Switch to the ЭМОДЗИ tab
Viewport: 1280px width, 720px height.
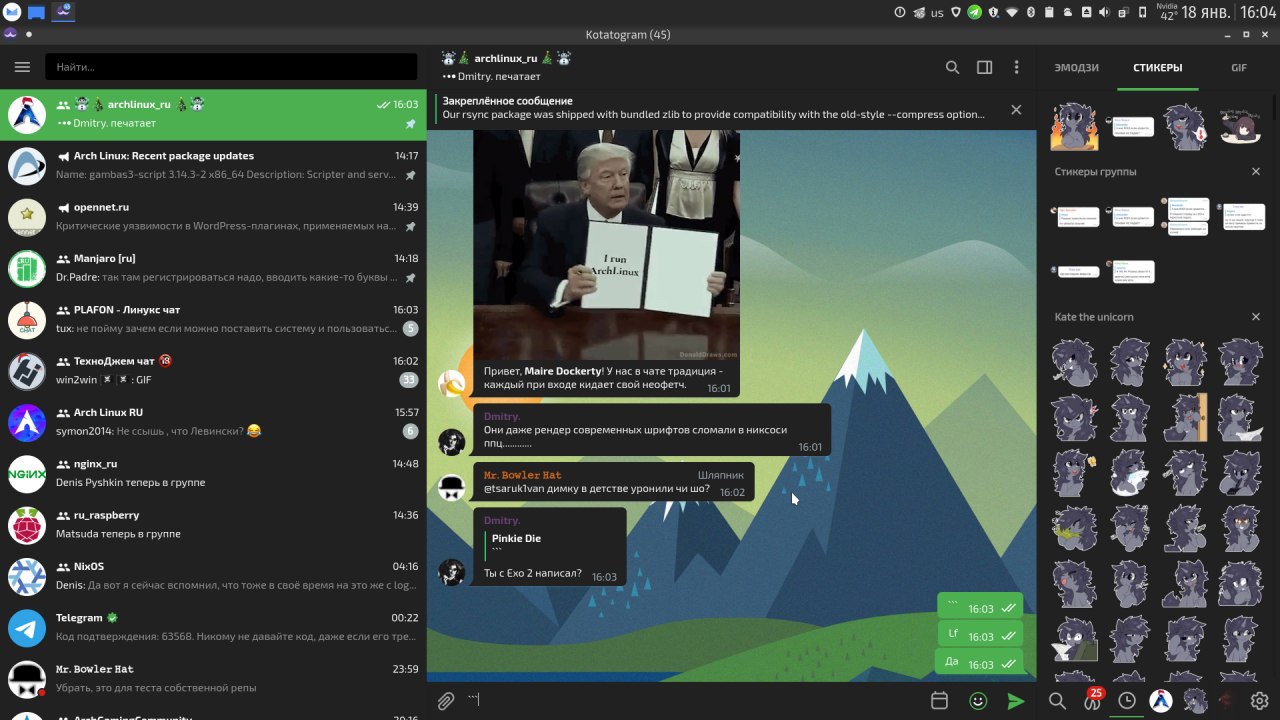(1077, 68)
